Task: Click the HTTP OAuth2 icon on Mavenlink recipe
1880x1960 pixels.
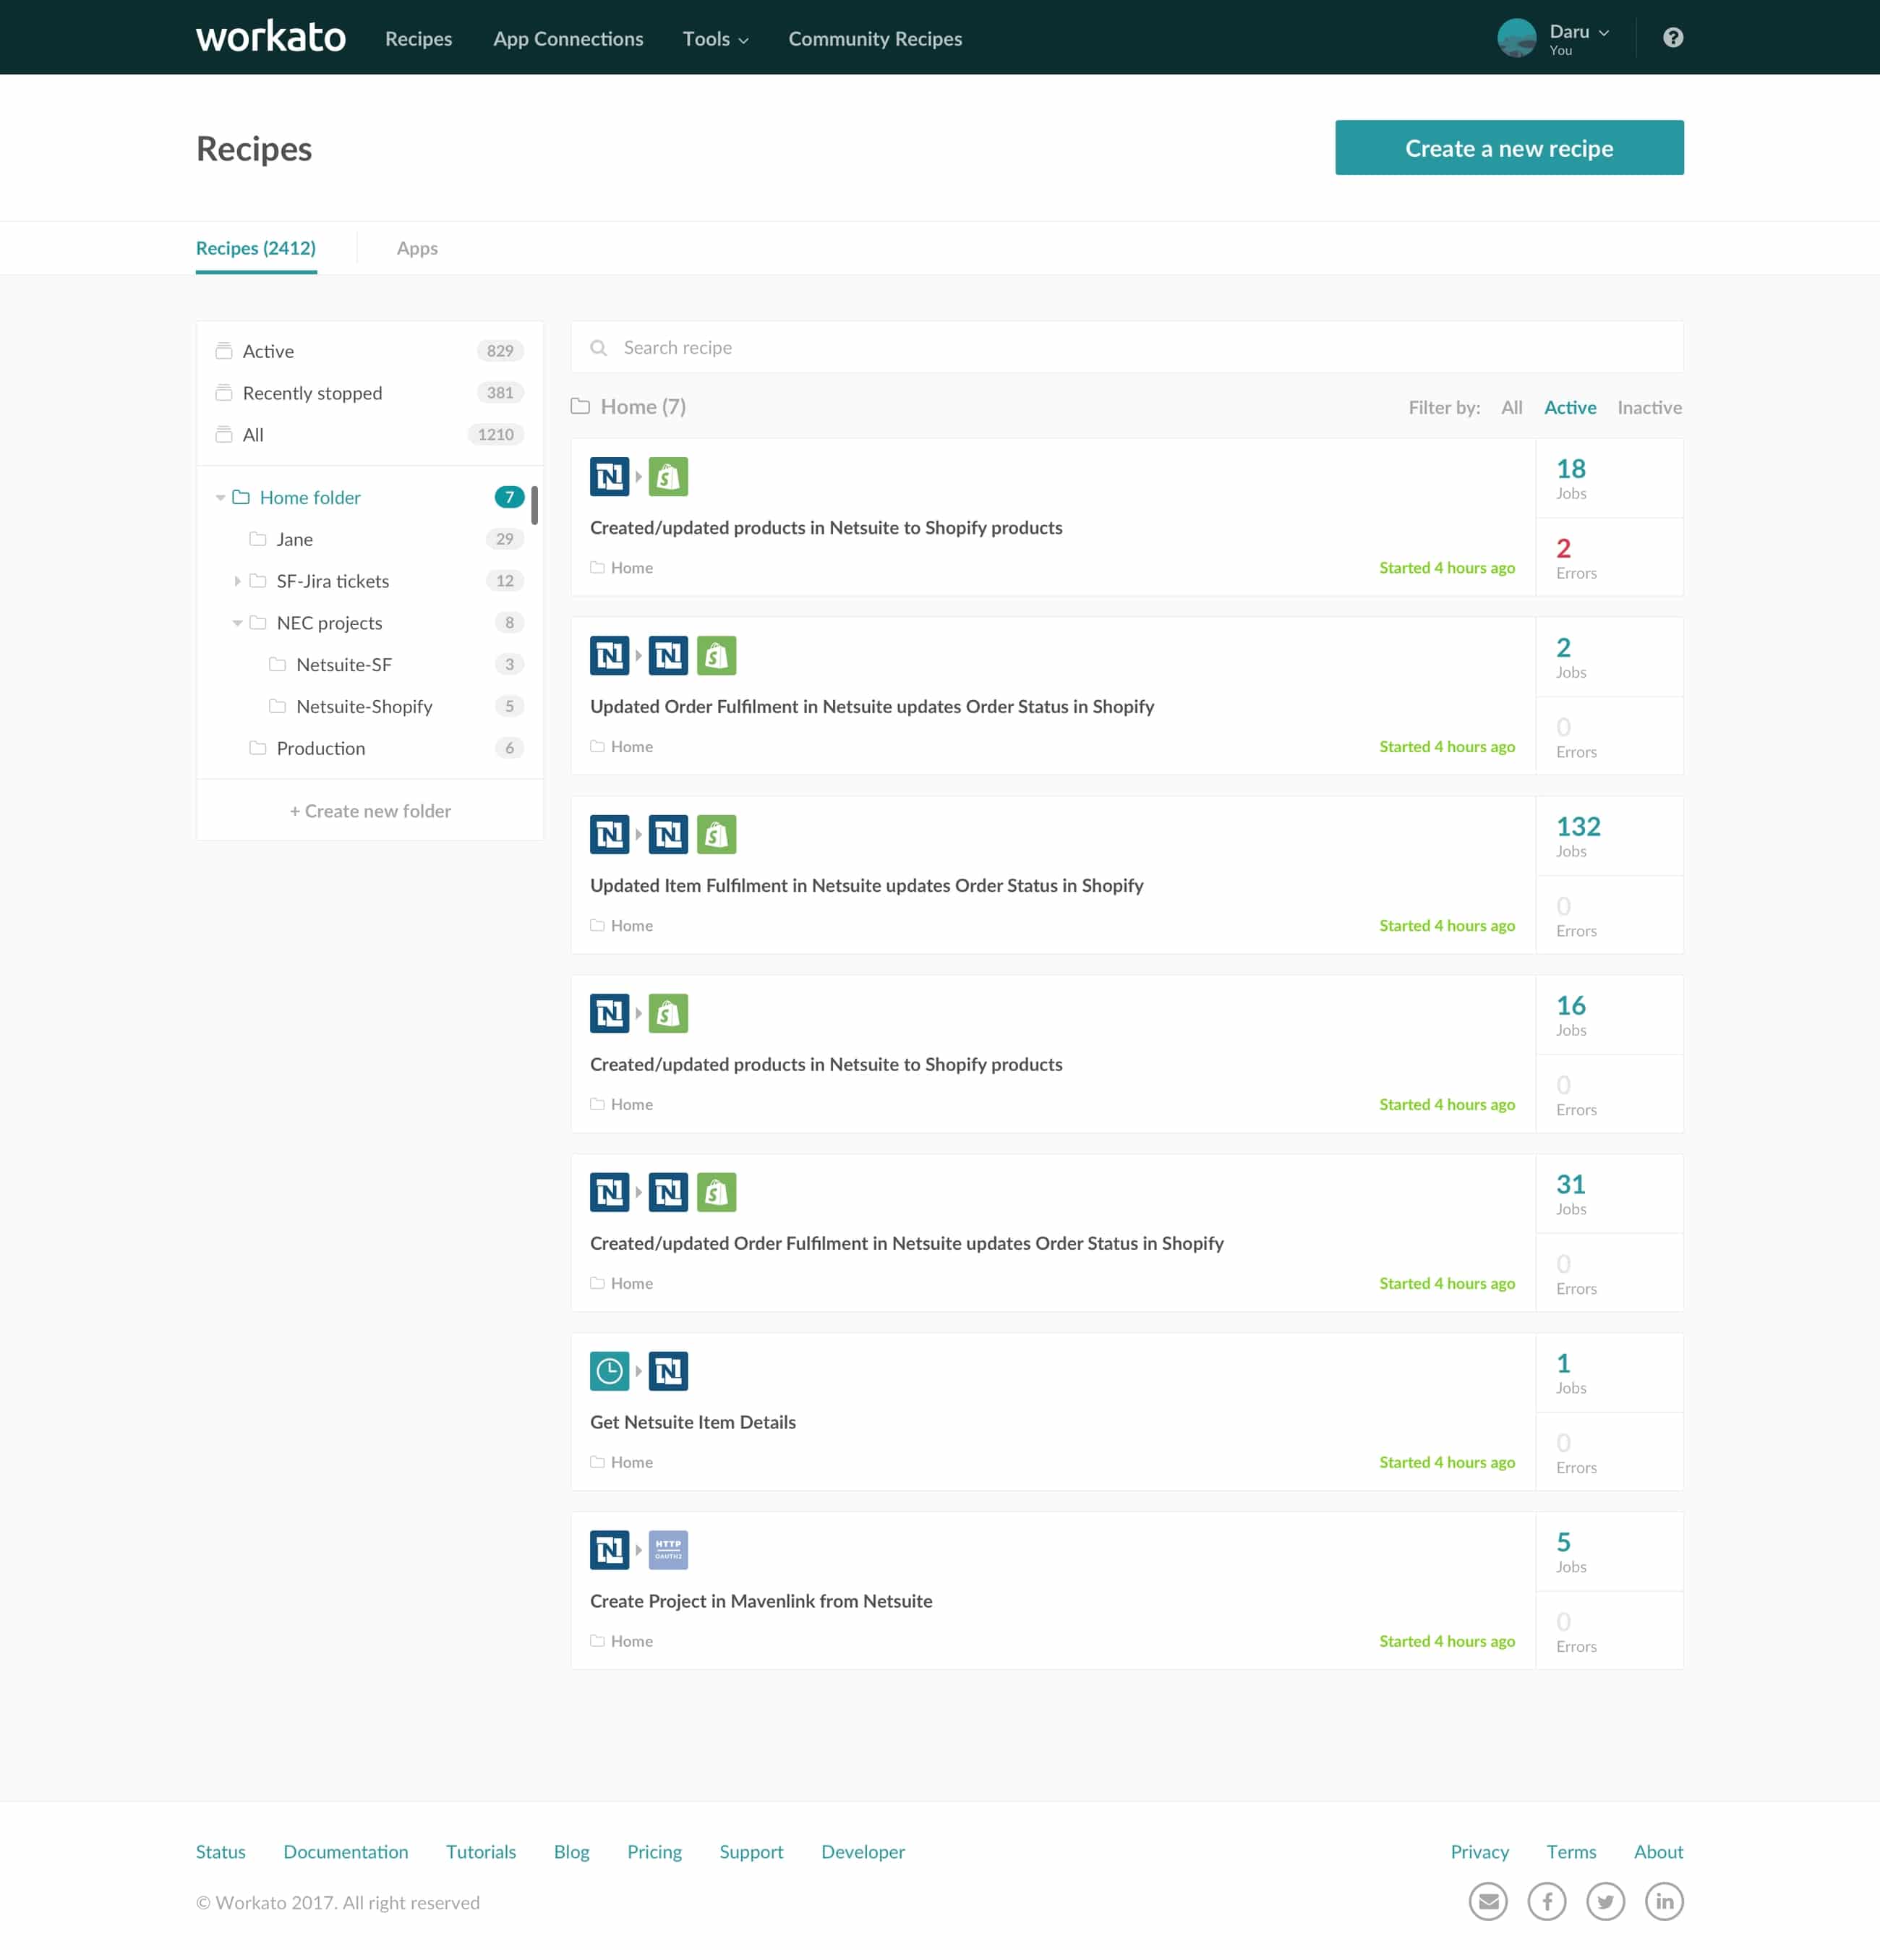Action: pos(668,1550)
